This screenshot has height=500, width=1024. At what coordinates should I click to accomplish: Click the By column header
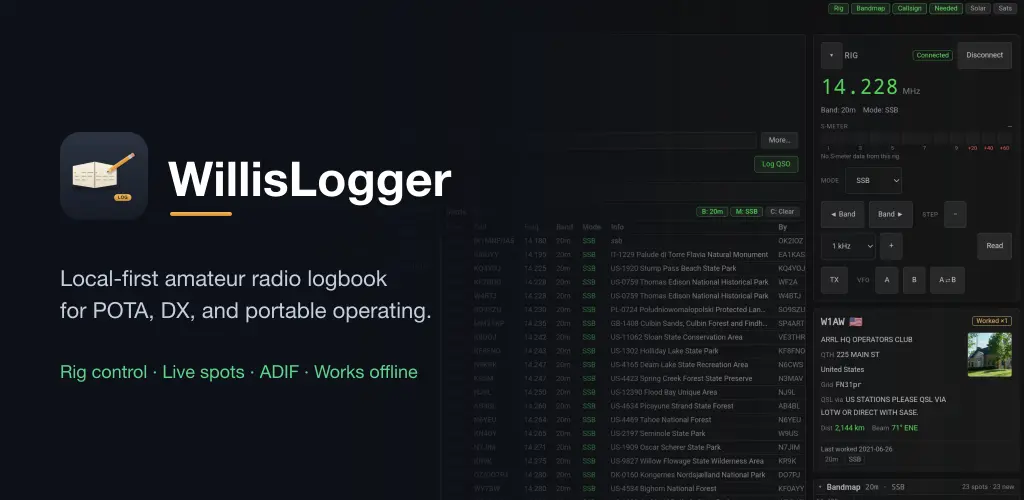pos(782,227)
